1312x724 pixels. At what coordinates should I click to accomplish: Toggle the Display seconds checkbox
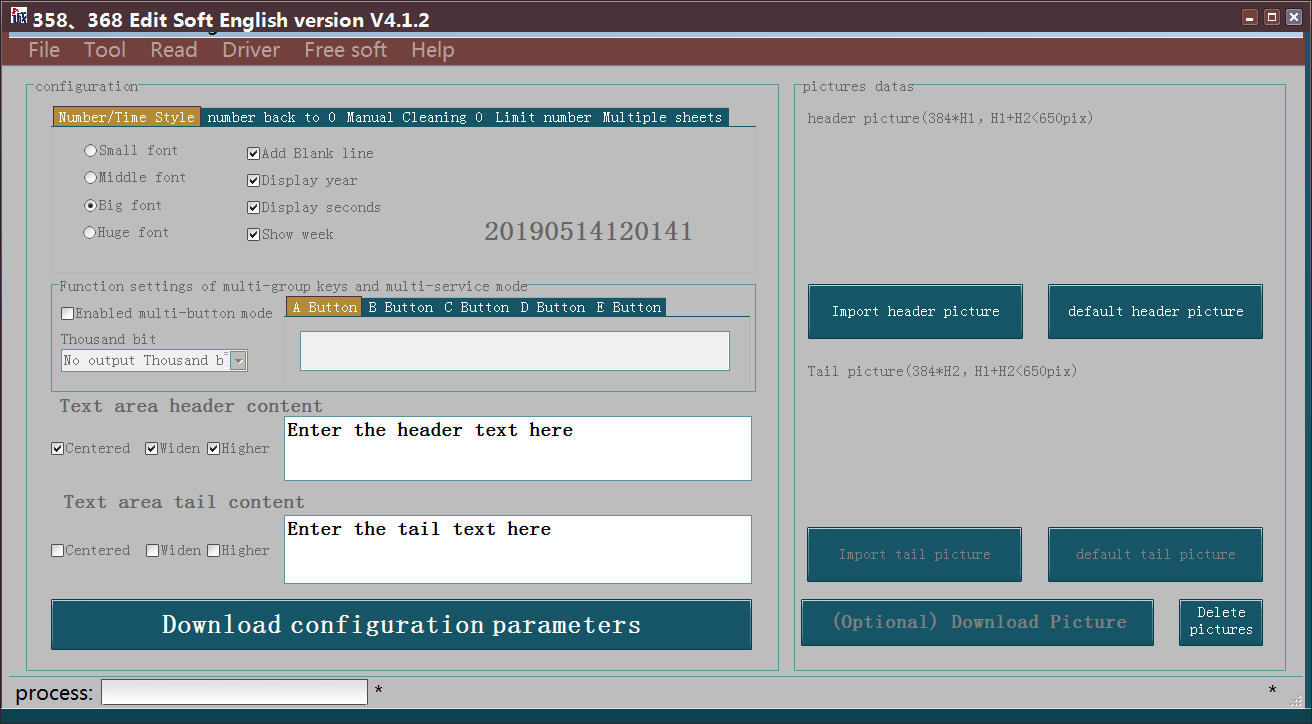254,208
